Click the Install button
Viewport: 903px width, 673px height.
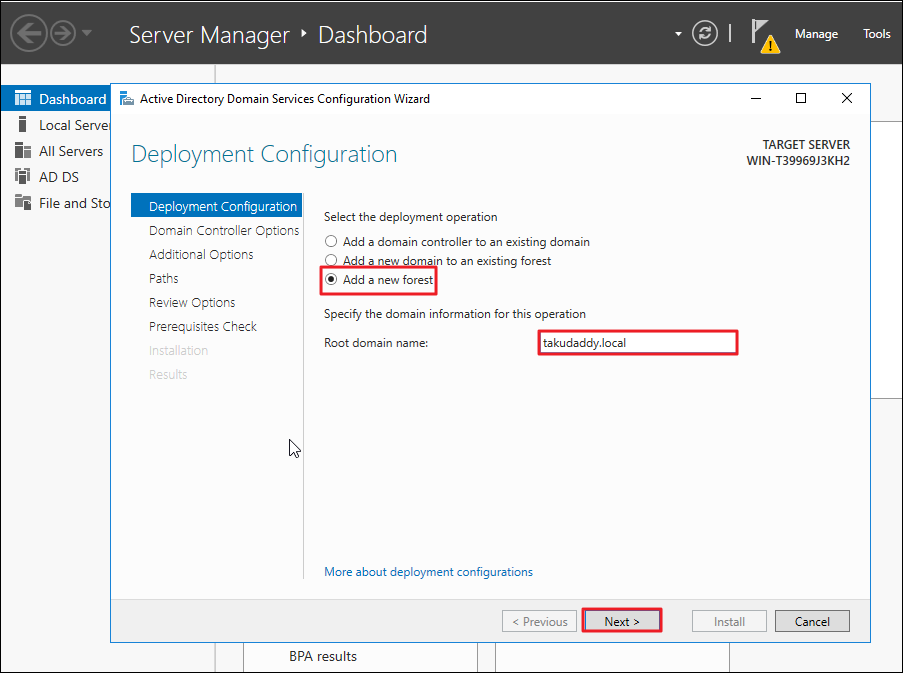729,621
